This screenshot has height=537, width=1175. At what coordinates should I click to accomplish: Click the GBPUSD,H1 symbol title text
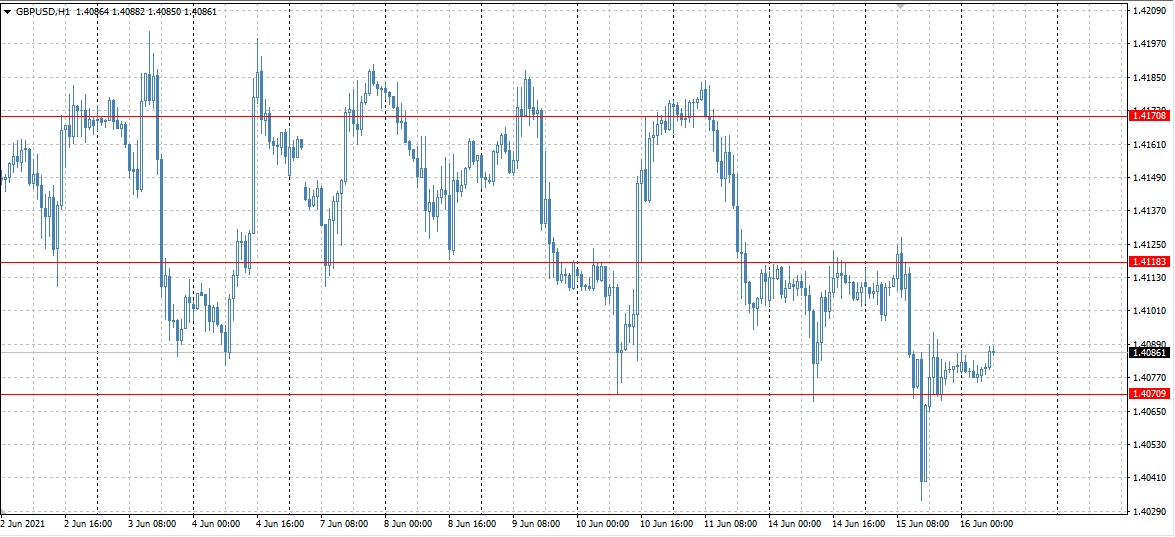[x=42, y=11]
